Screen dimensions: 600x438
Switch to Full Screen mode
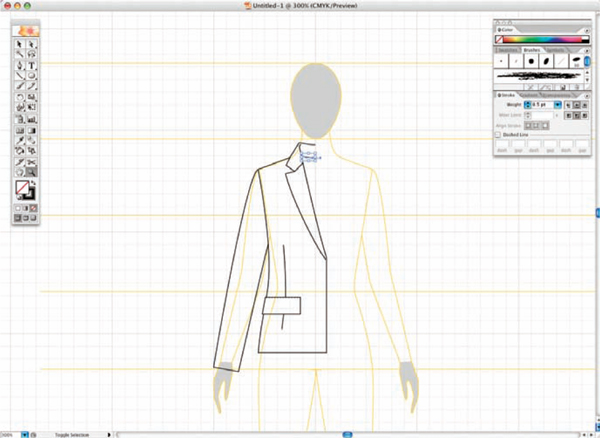34,218
